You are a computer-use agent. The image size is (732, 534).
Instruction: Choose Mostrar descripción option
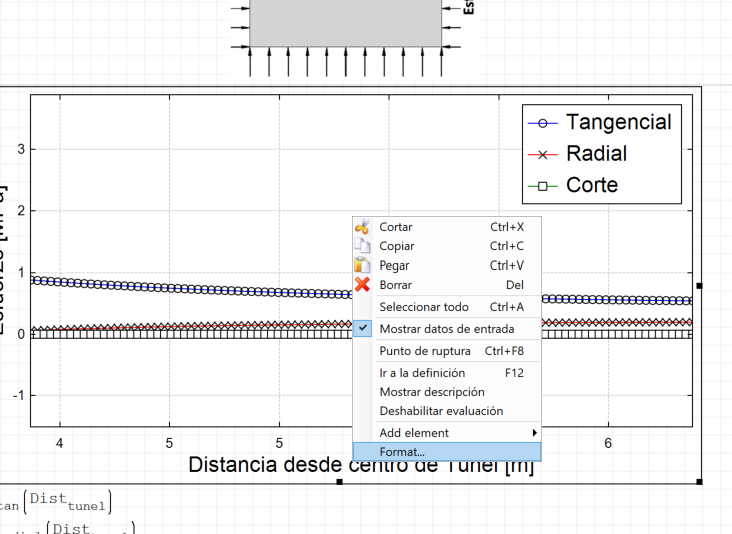[x=432, y=392]
